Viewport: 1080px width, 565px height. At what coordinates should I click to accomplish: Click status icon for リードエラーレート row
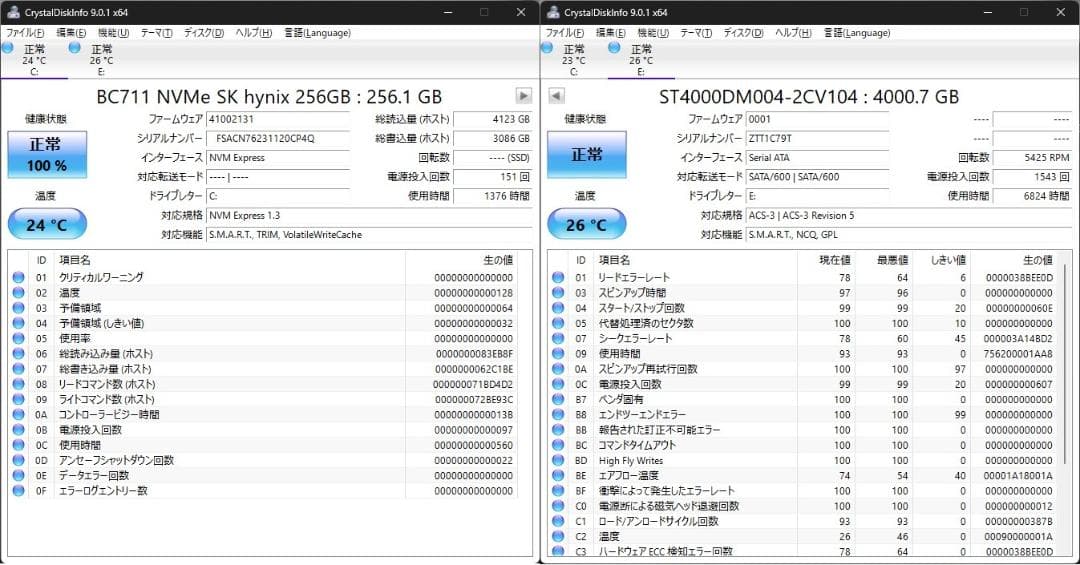tap(558, 278)
